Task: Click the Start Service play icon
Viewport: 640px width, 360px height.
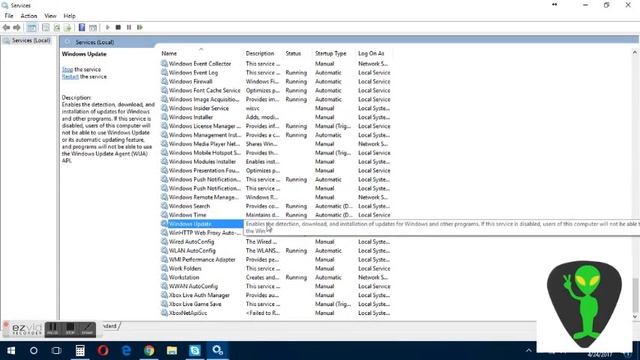Action: click(x=108, y=27)
